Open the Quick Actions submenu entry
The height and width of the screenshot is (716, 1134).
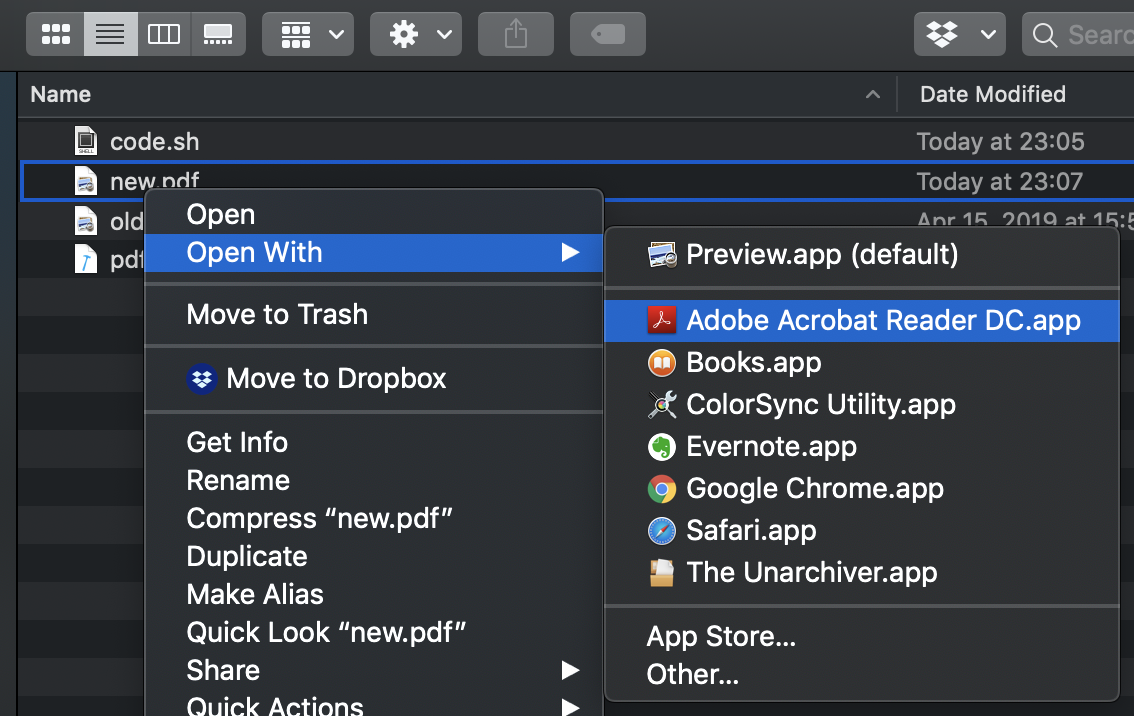(373, 705)
